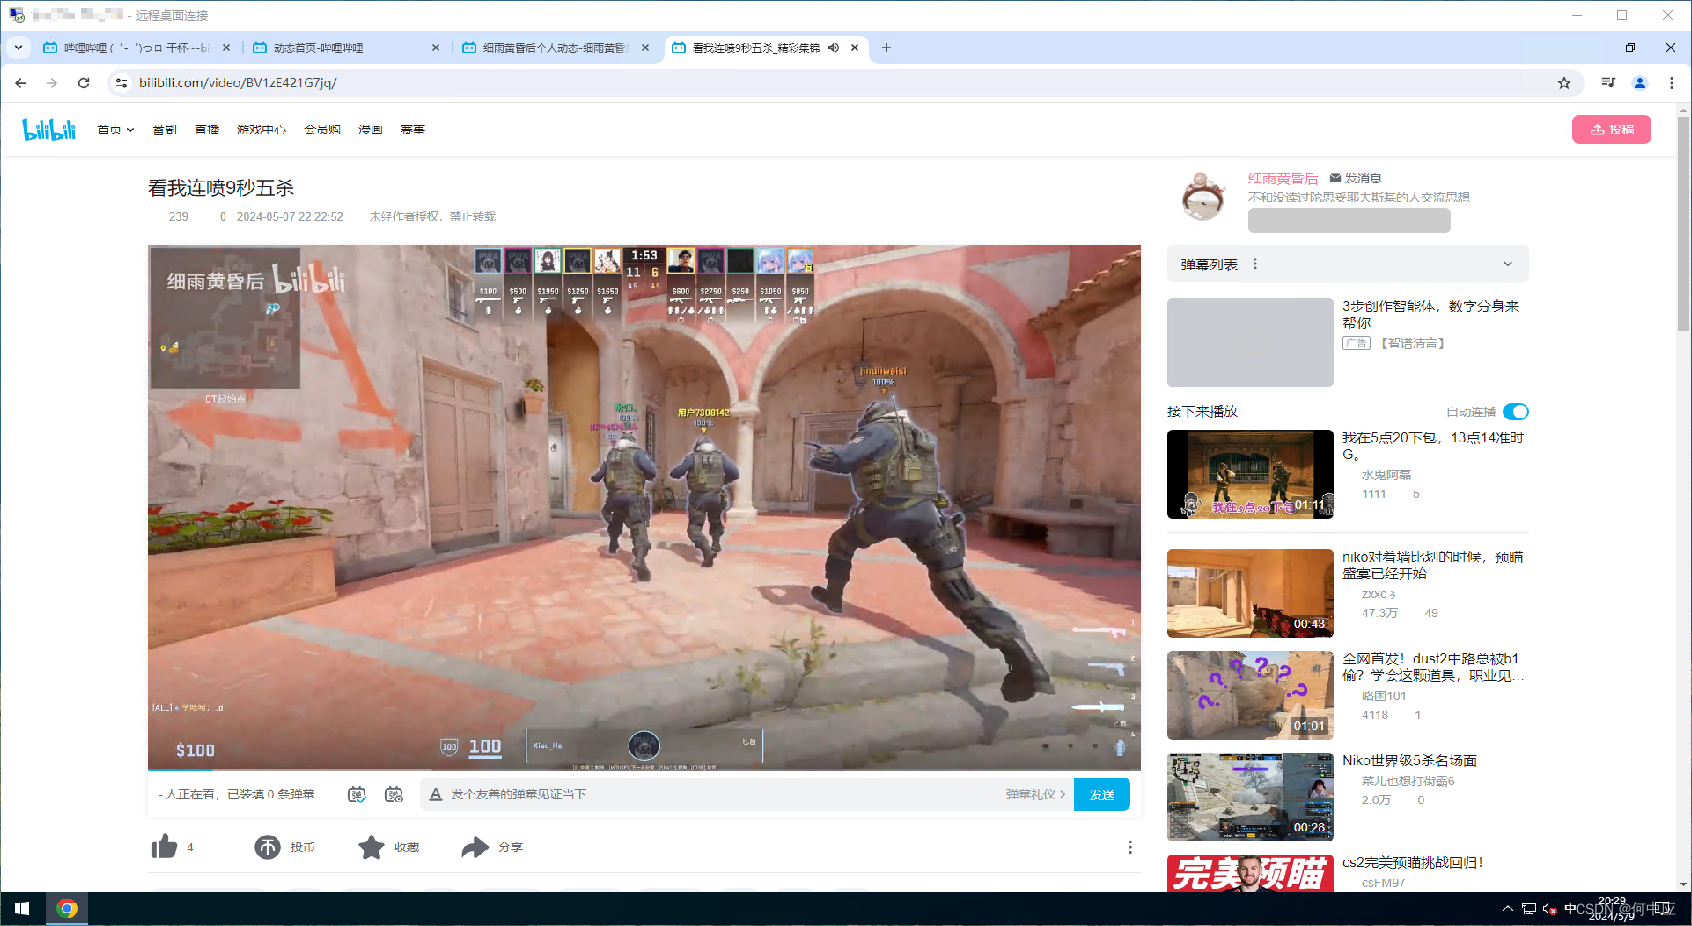The width and height of the screenshot is (1692, 926).
Task: Open thumbnail of 00:28 Niko video
Action: pos(1250,797)
